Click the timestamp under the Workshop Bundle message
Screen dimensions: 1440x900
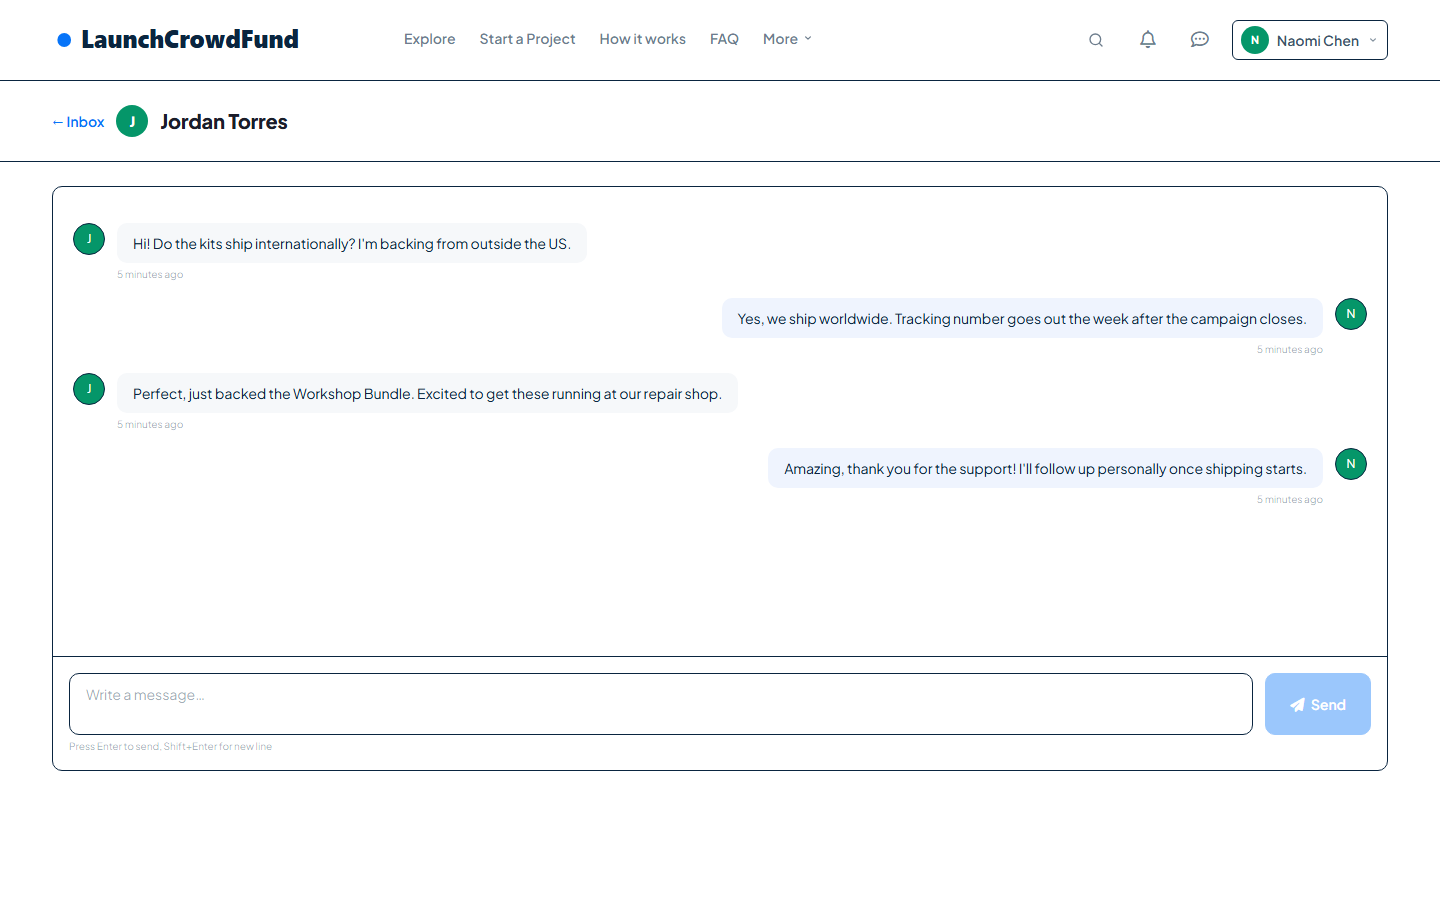(150, 425)
